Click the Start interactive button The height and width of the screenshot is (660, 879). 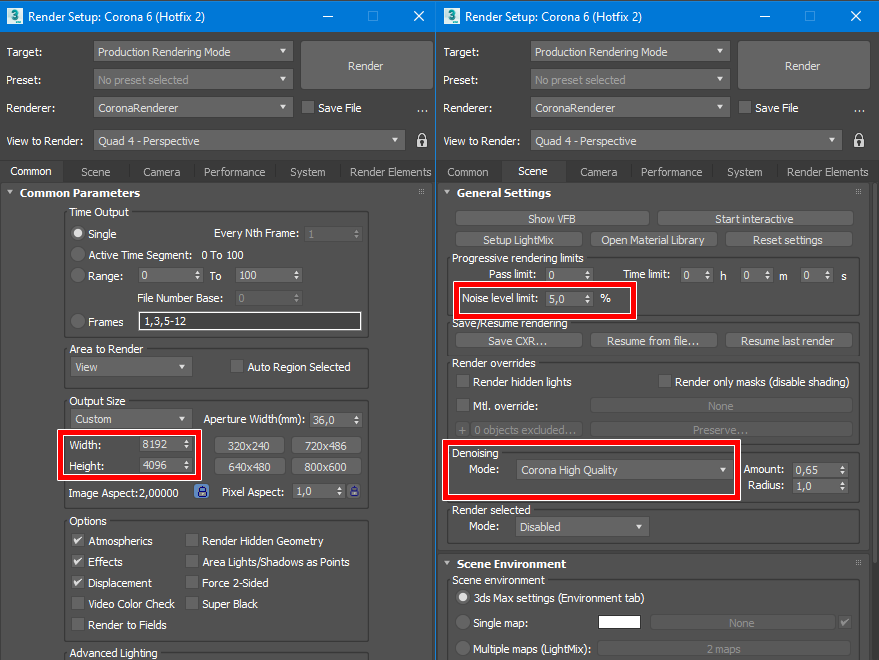tap(755, 219)
